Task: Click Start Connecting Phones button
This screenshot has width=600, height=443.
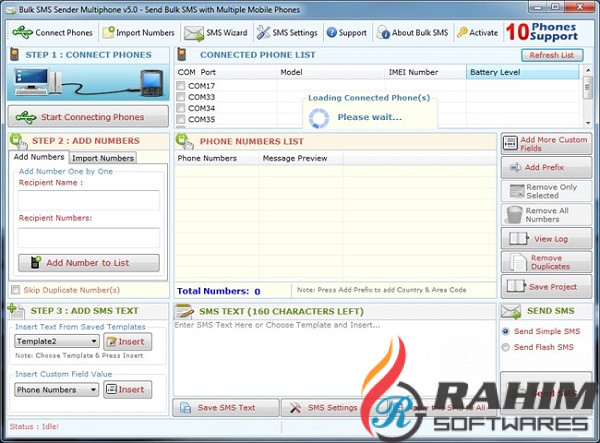Action: tap(88, 117)
